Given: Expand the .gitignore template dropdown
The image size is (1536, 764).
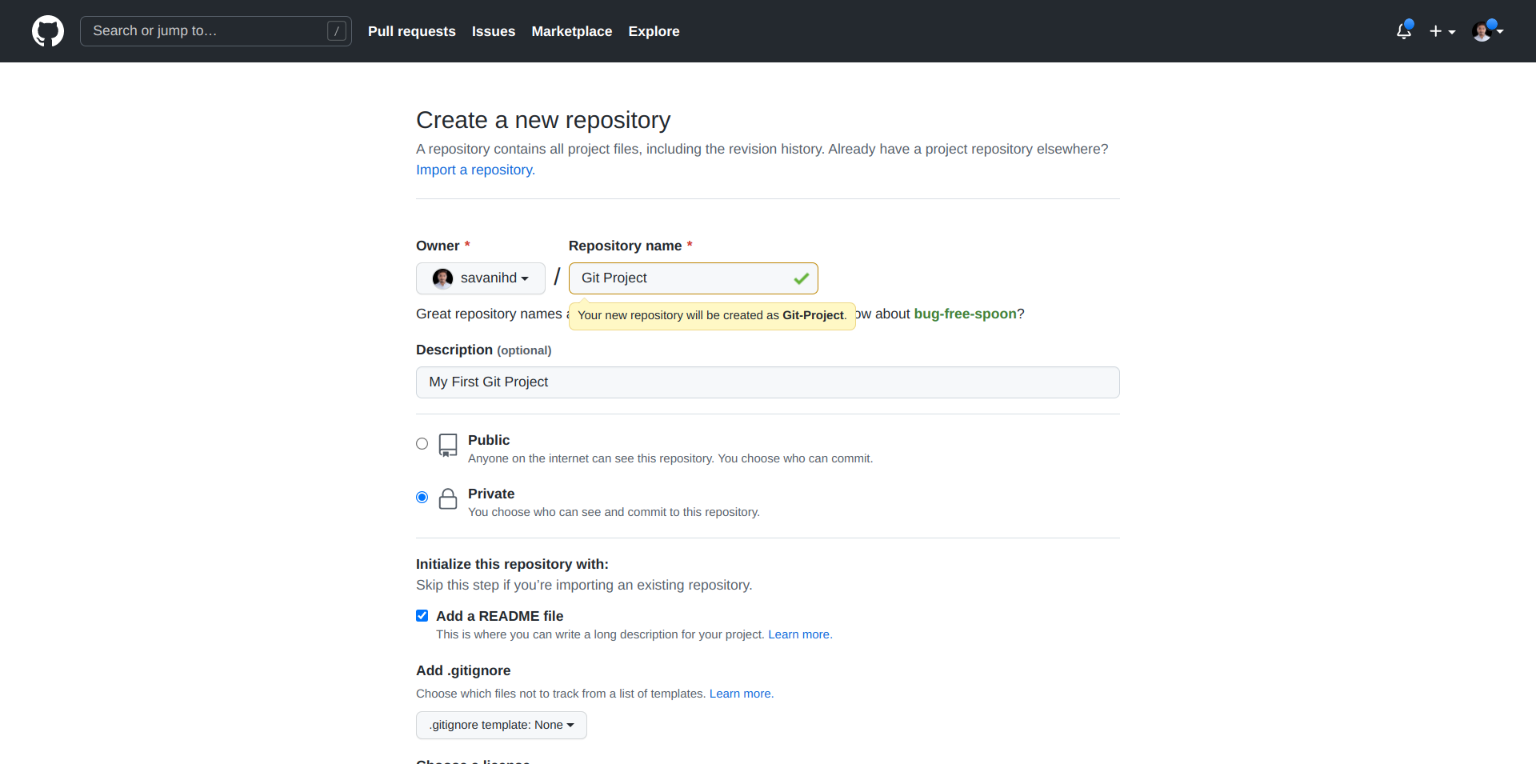Looking at the screenshot, I should (501, 725).
